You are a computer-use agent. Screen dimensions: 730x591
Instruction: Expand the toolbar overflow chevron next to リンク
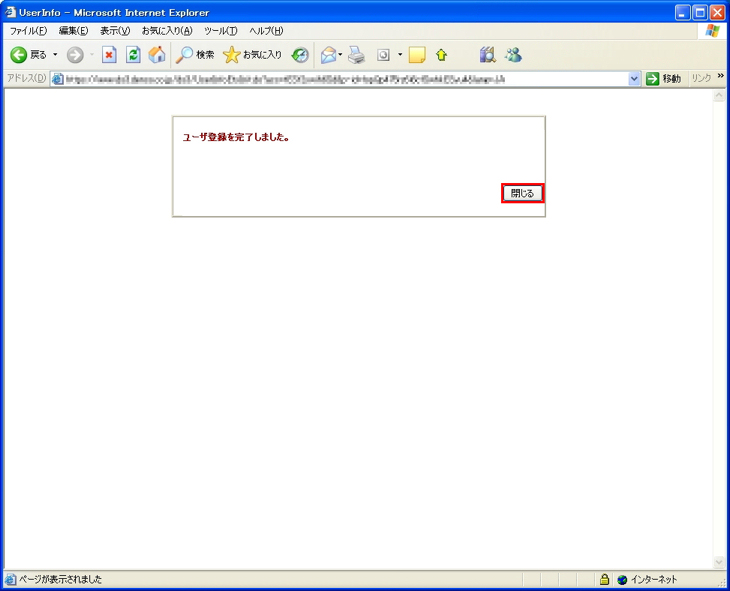[x=720, y=77]
